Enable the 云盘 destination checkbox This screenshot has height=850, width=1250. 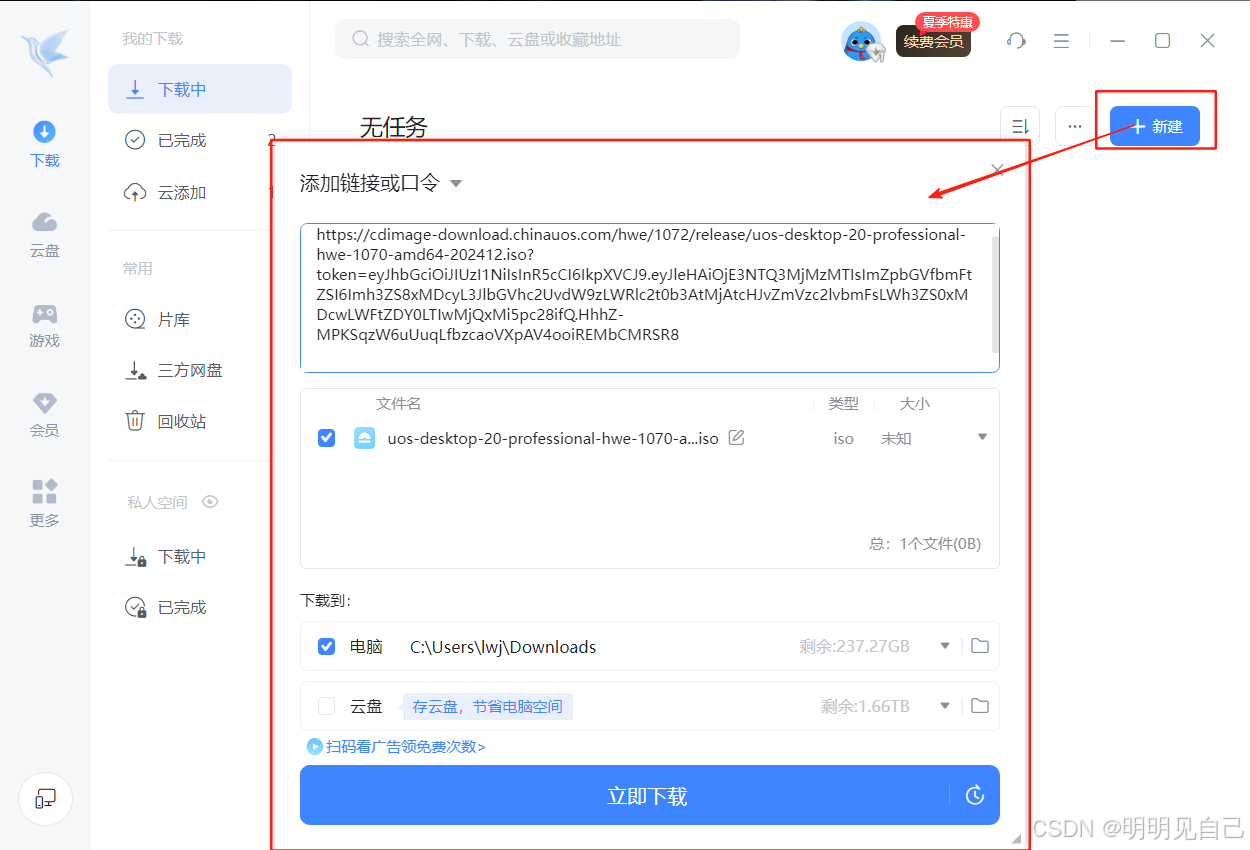click(326, 706)
